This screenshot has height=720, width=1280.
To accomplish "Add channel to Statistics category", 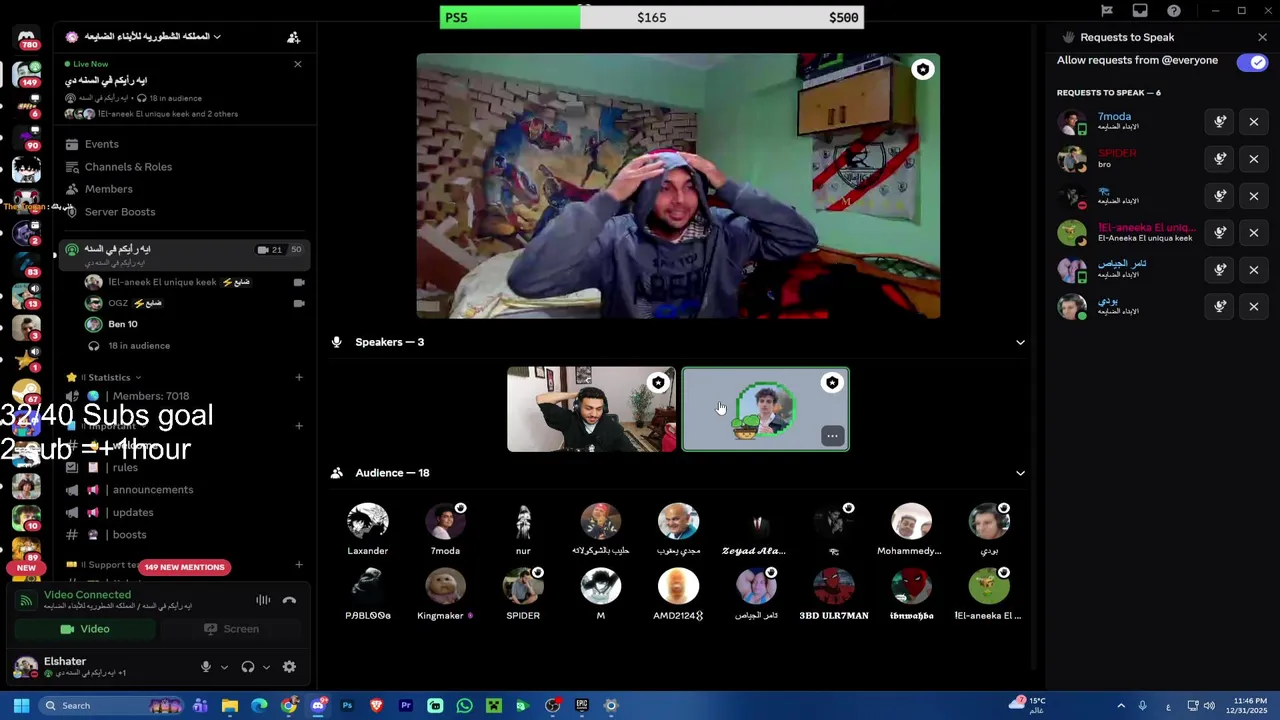I will (x=298, y=377).
